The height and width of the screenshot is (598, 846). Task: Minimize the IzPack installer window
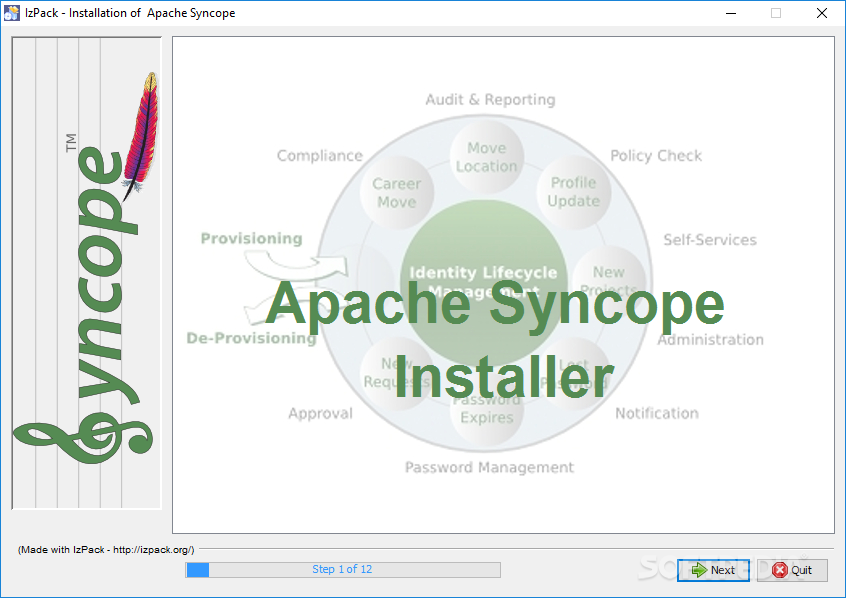coord(731,13)
